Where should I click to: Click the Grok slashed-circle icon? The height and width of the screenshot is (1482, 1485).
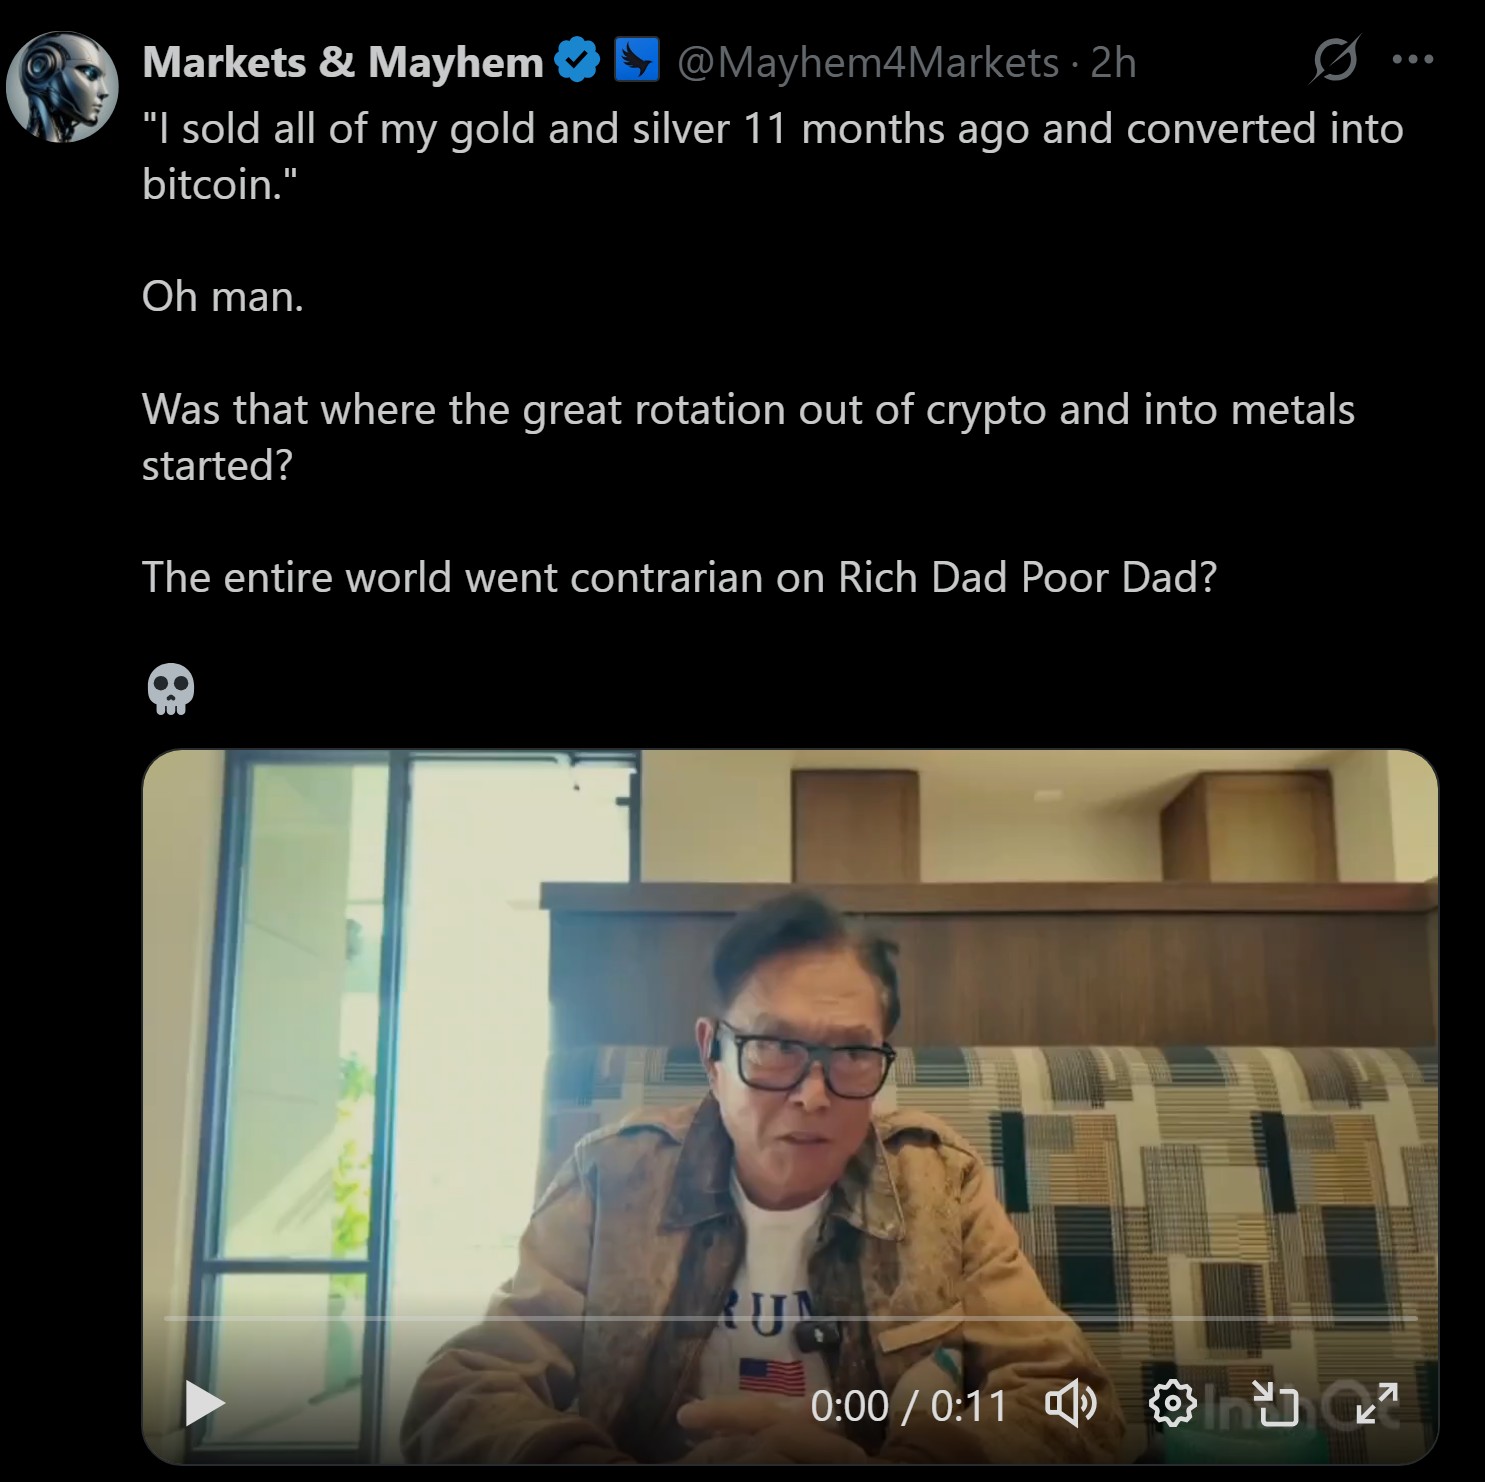[1334, 61]
